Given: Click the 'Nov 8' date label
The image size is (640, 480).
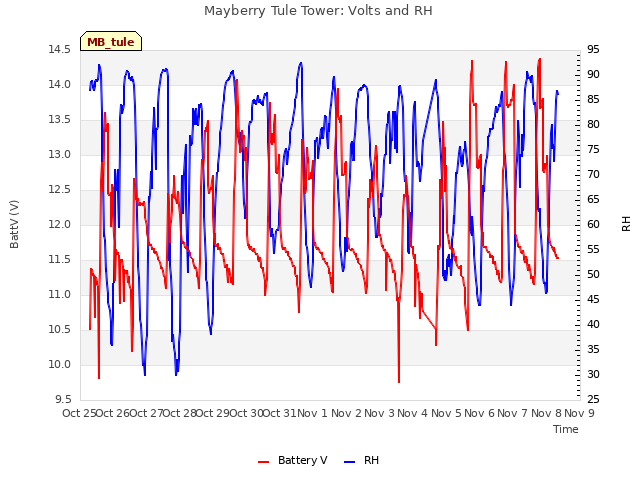Looking at the screenshot, I should coord(546,413).
